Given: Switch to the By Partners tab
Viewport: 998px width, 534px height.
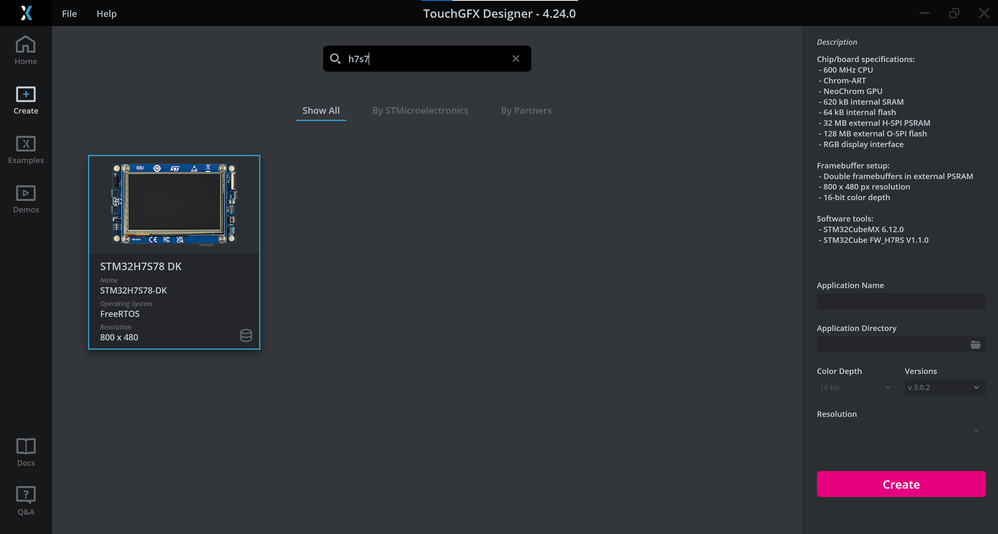Looking at the screenshot, I should (x=526, y=111).
